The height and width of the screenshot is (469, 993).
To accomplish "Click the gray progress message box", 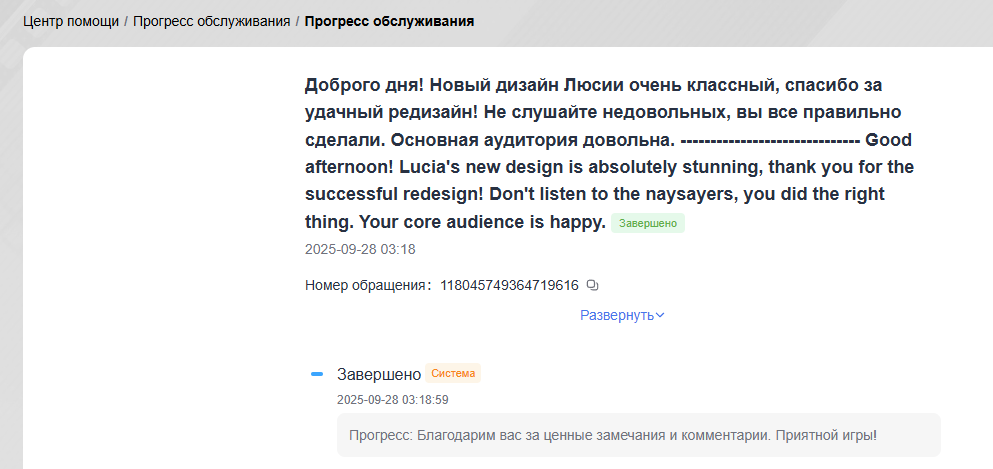I will coord(638,435).
